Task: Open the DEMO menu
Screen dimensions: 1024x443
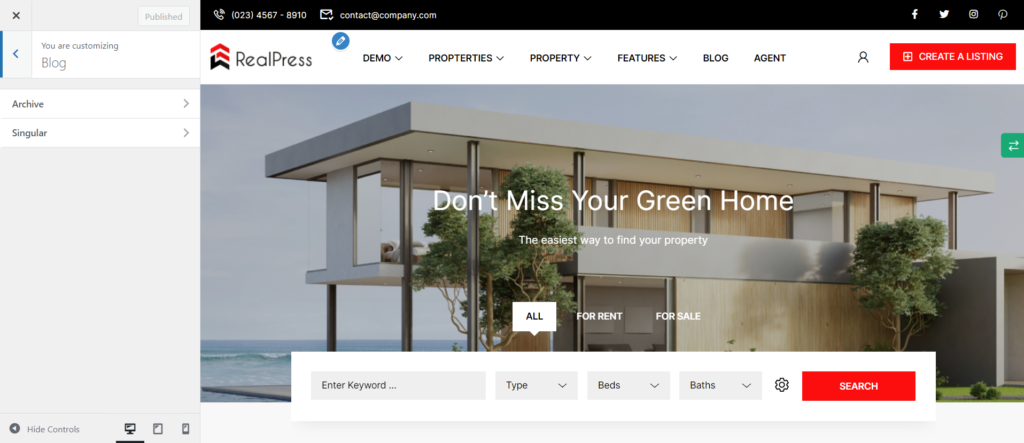Action: pos(383,58)
